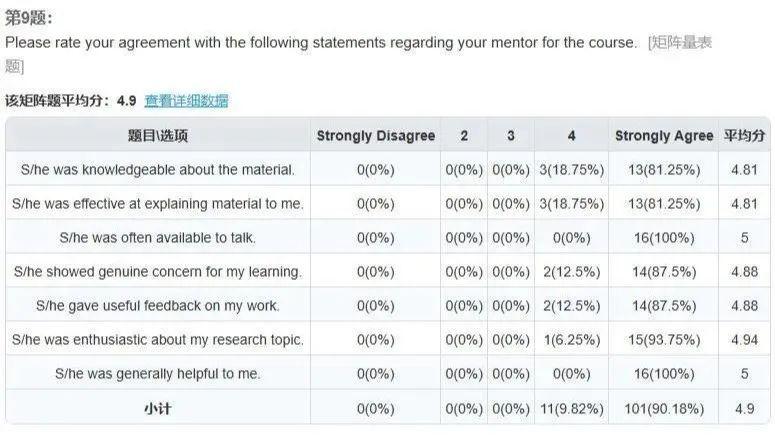This screenshot has height=437, width=775.
Task: Click the 题目\选项 column header
Action: point(158,135)
